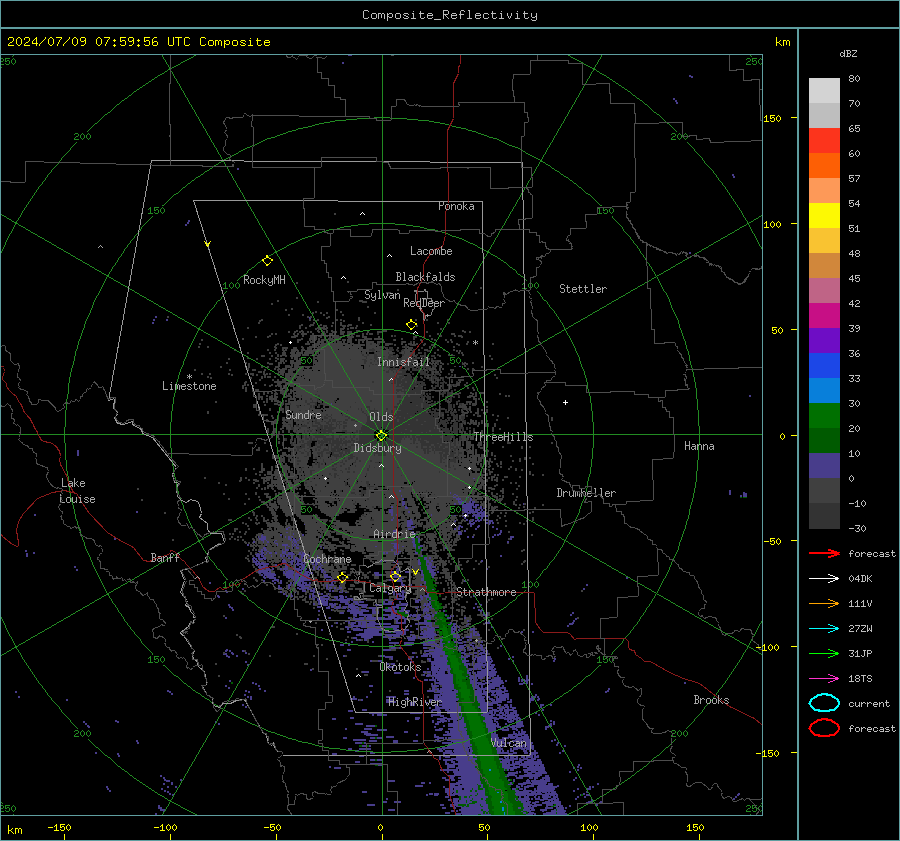Viewport: 900px width, 841px height.
Task: Click the slate-blue swatch between 10 and 0 dBZ
Action: (x=824, y=466)
